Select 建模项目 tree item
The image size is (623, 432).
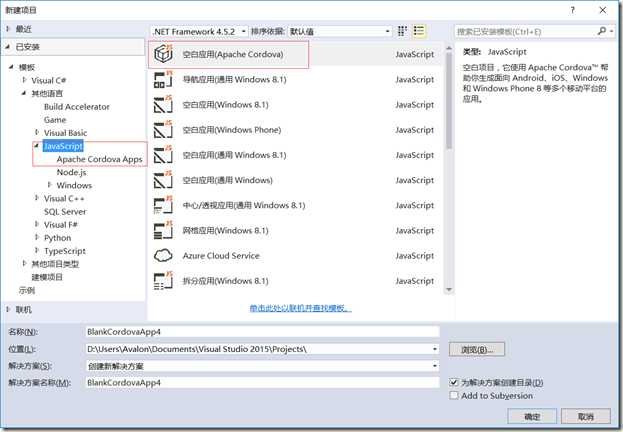pyautogui.click(x=47, y=277)
